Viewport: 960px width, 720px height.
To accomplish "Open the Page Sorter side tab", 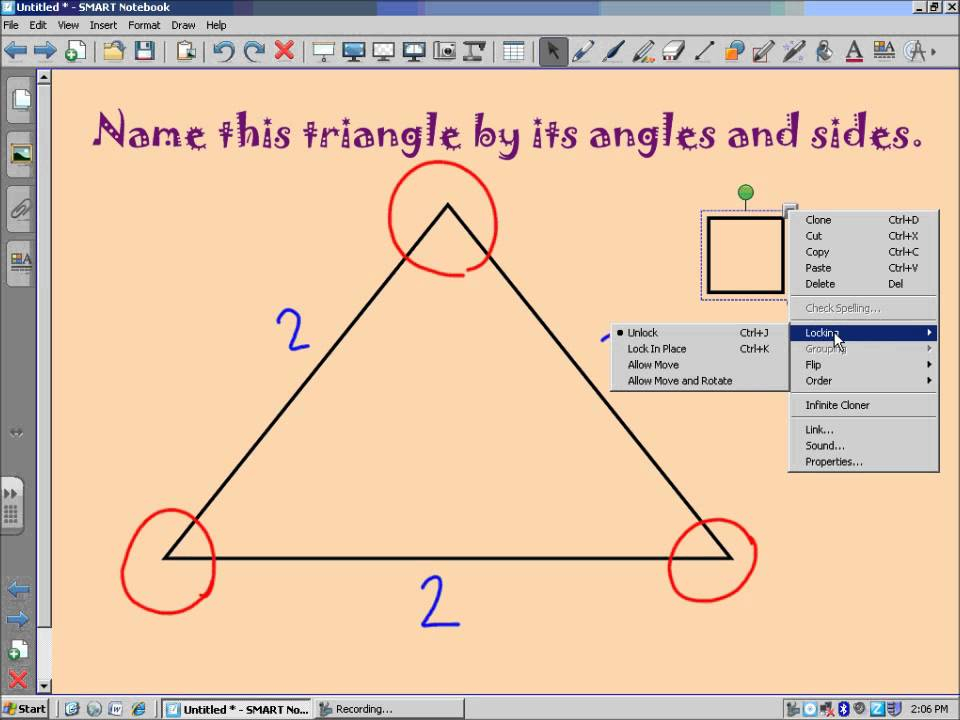I will point(21,100).
